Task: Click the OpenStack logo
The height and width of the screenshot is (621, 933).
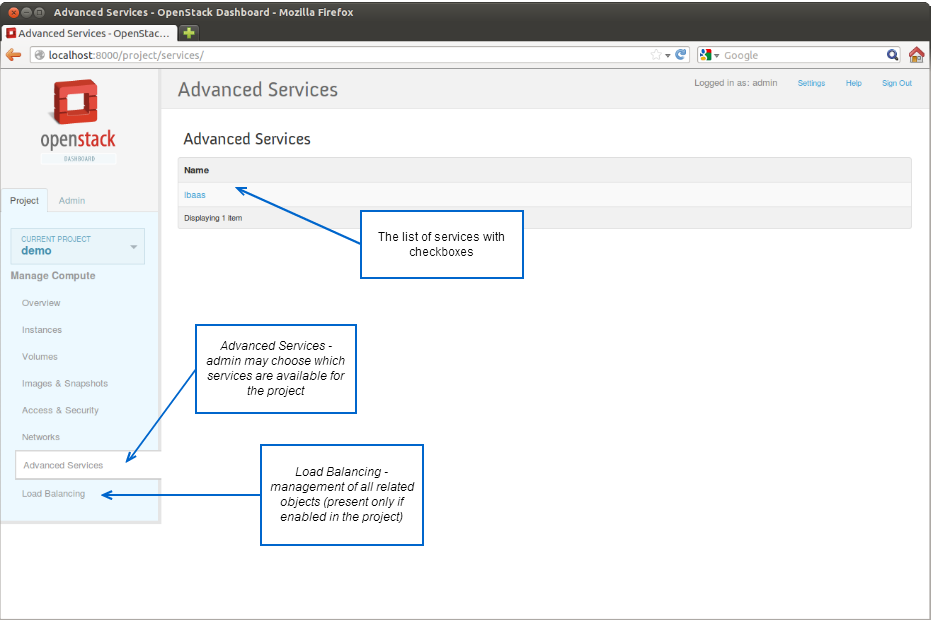Action: (x=78, y=120)
